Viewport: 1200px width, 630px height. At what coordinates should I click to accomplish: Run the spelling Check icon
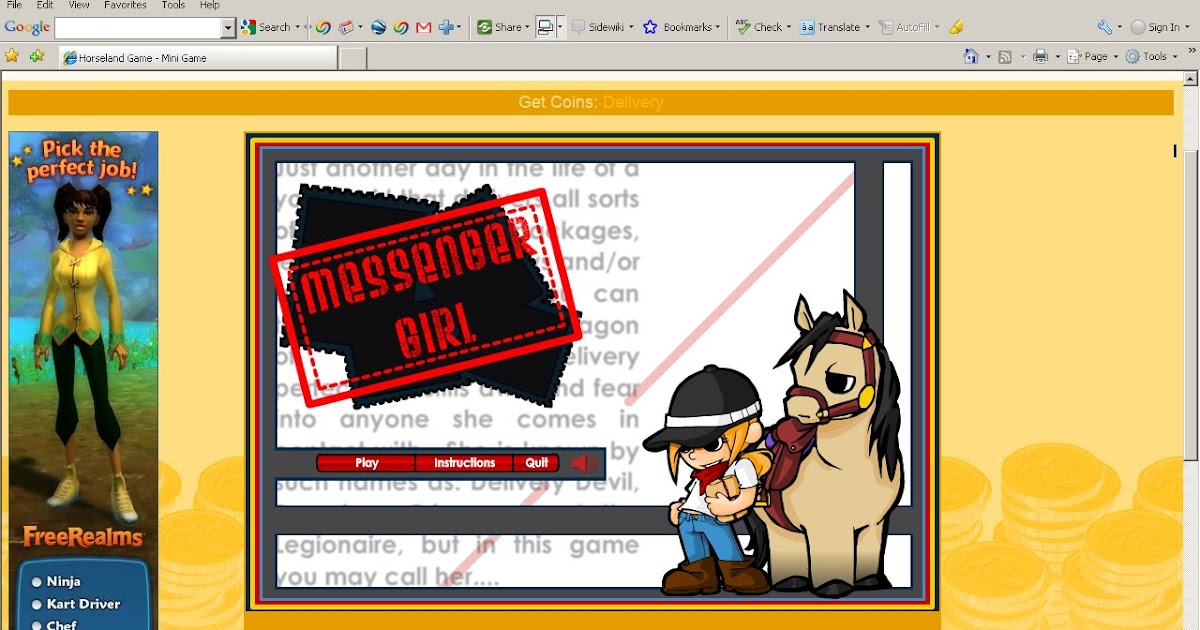coord(743,27)
